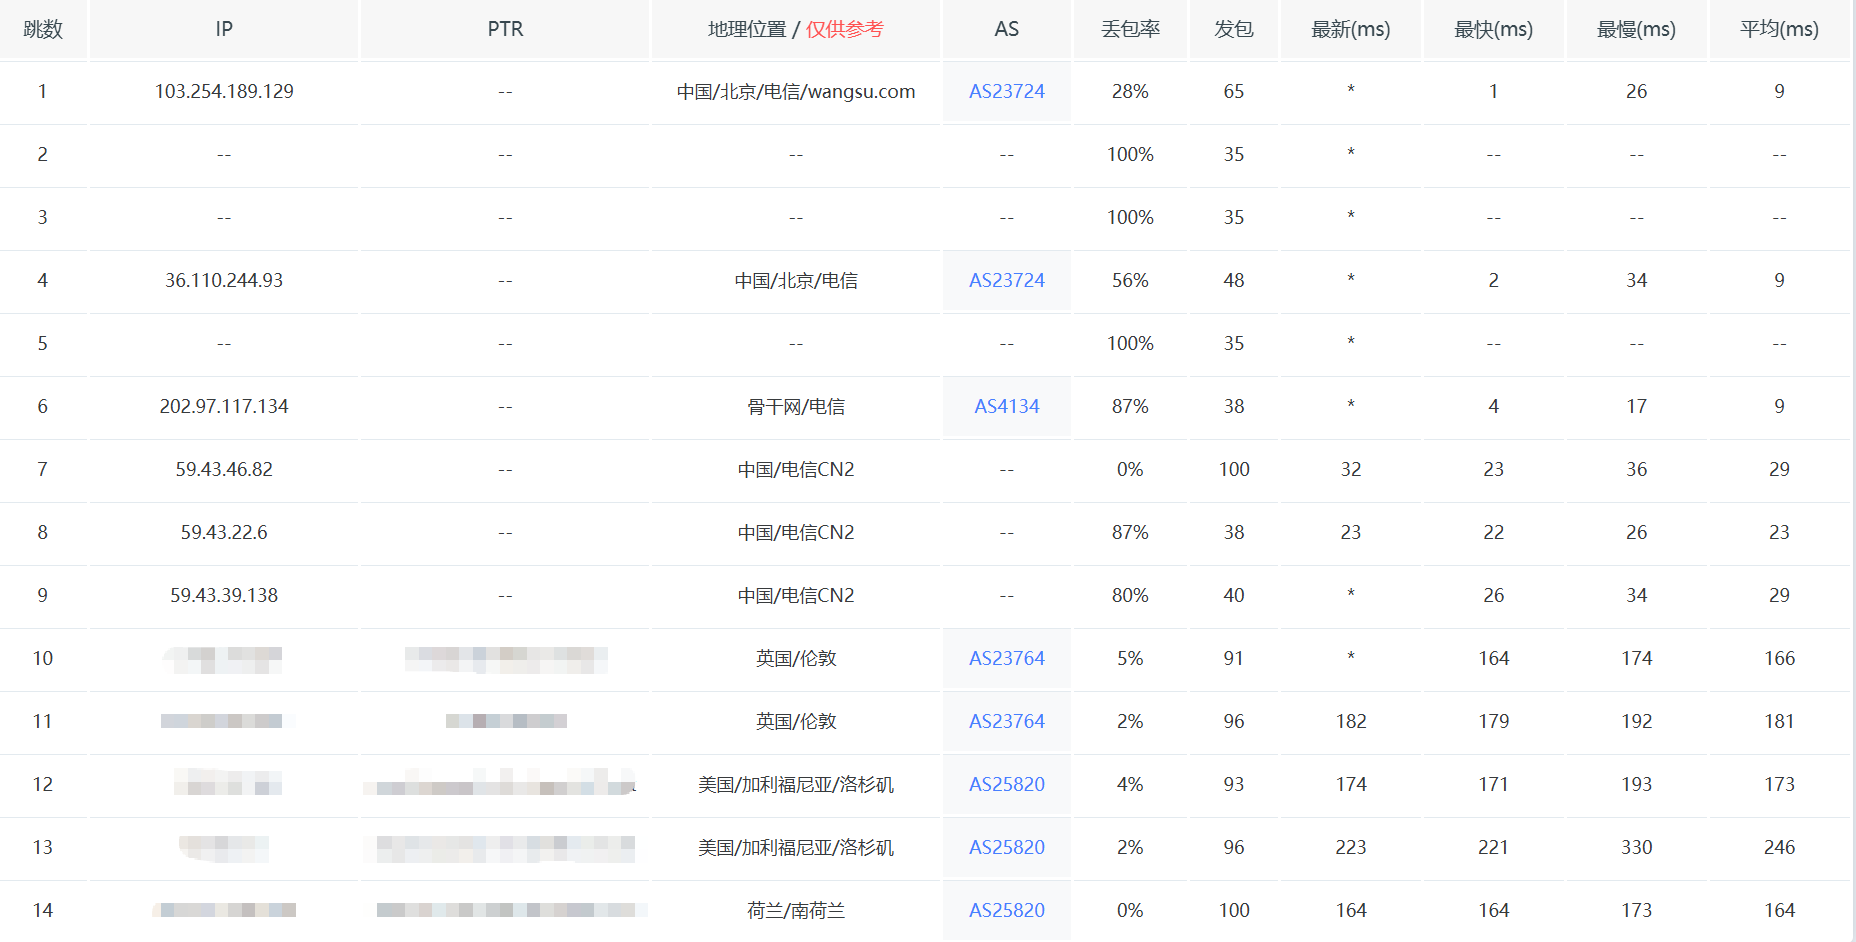Click 中国/电信CN2 in the 59.43.39.138 row
This screenshot has width=1856, height=942.
pos(796,595)
